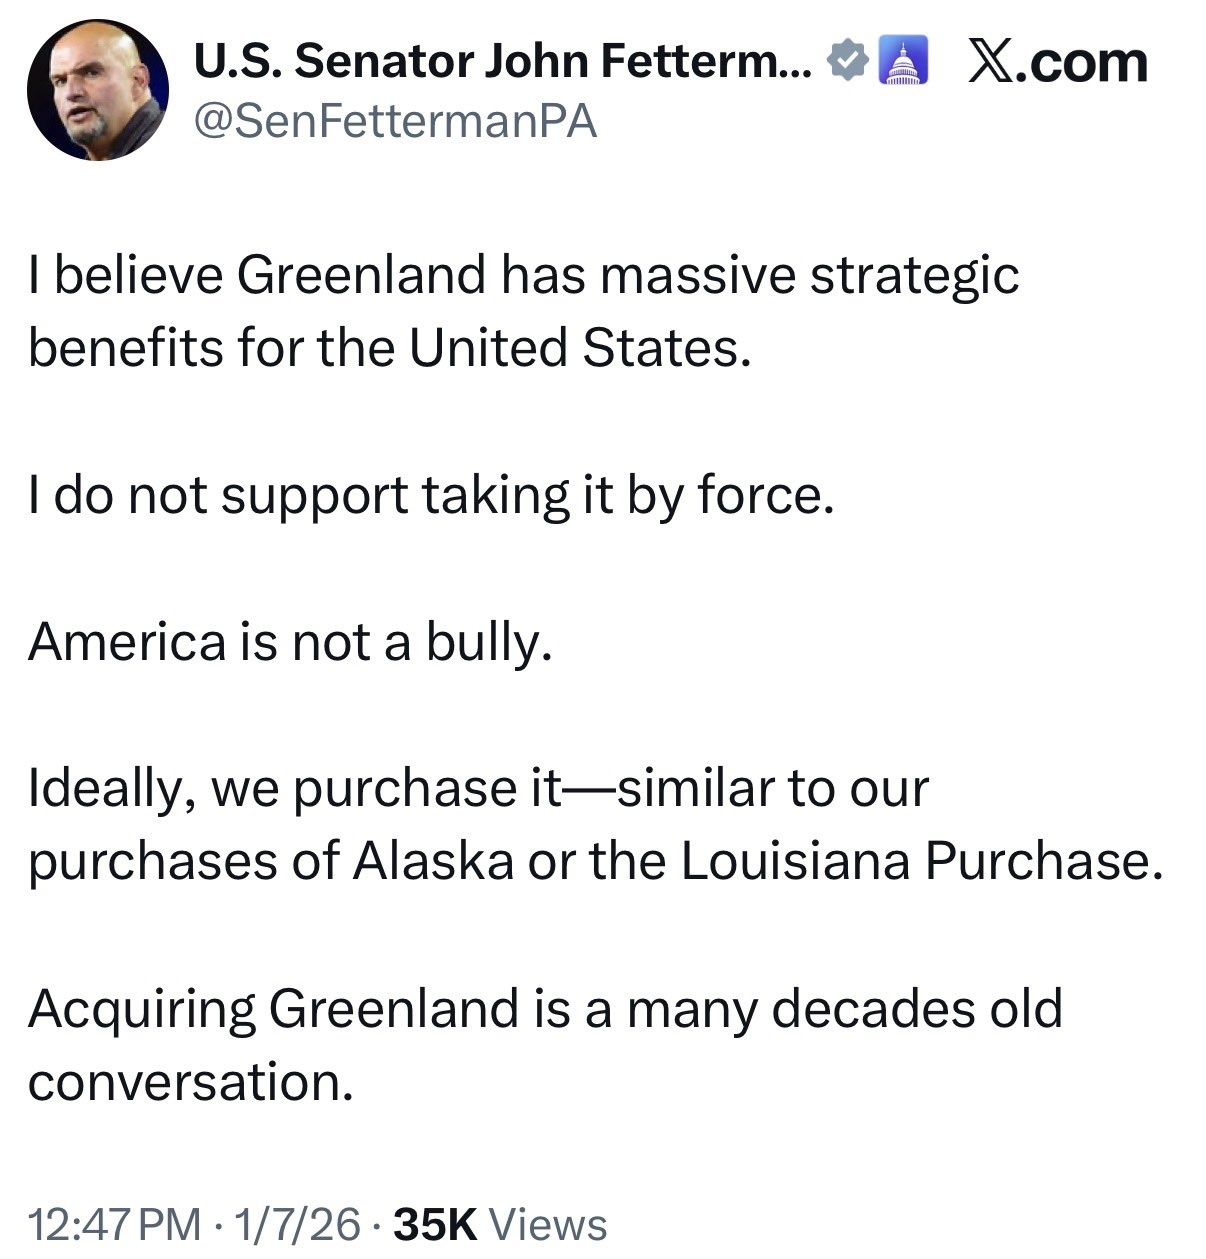
Task: Click the 1/7/26 post date
Action: [x=296, y=1224]
